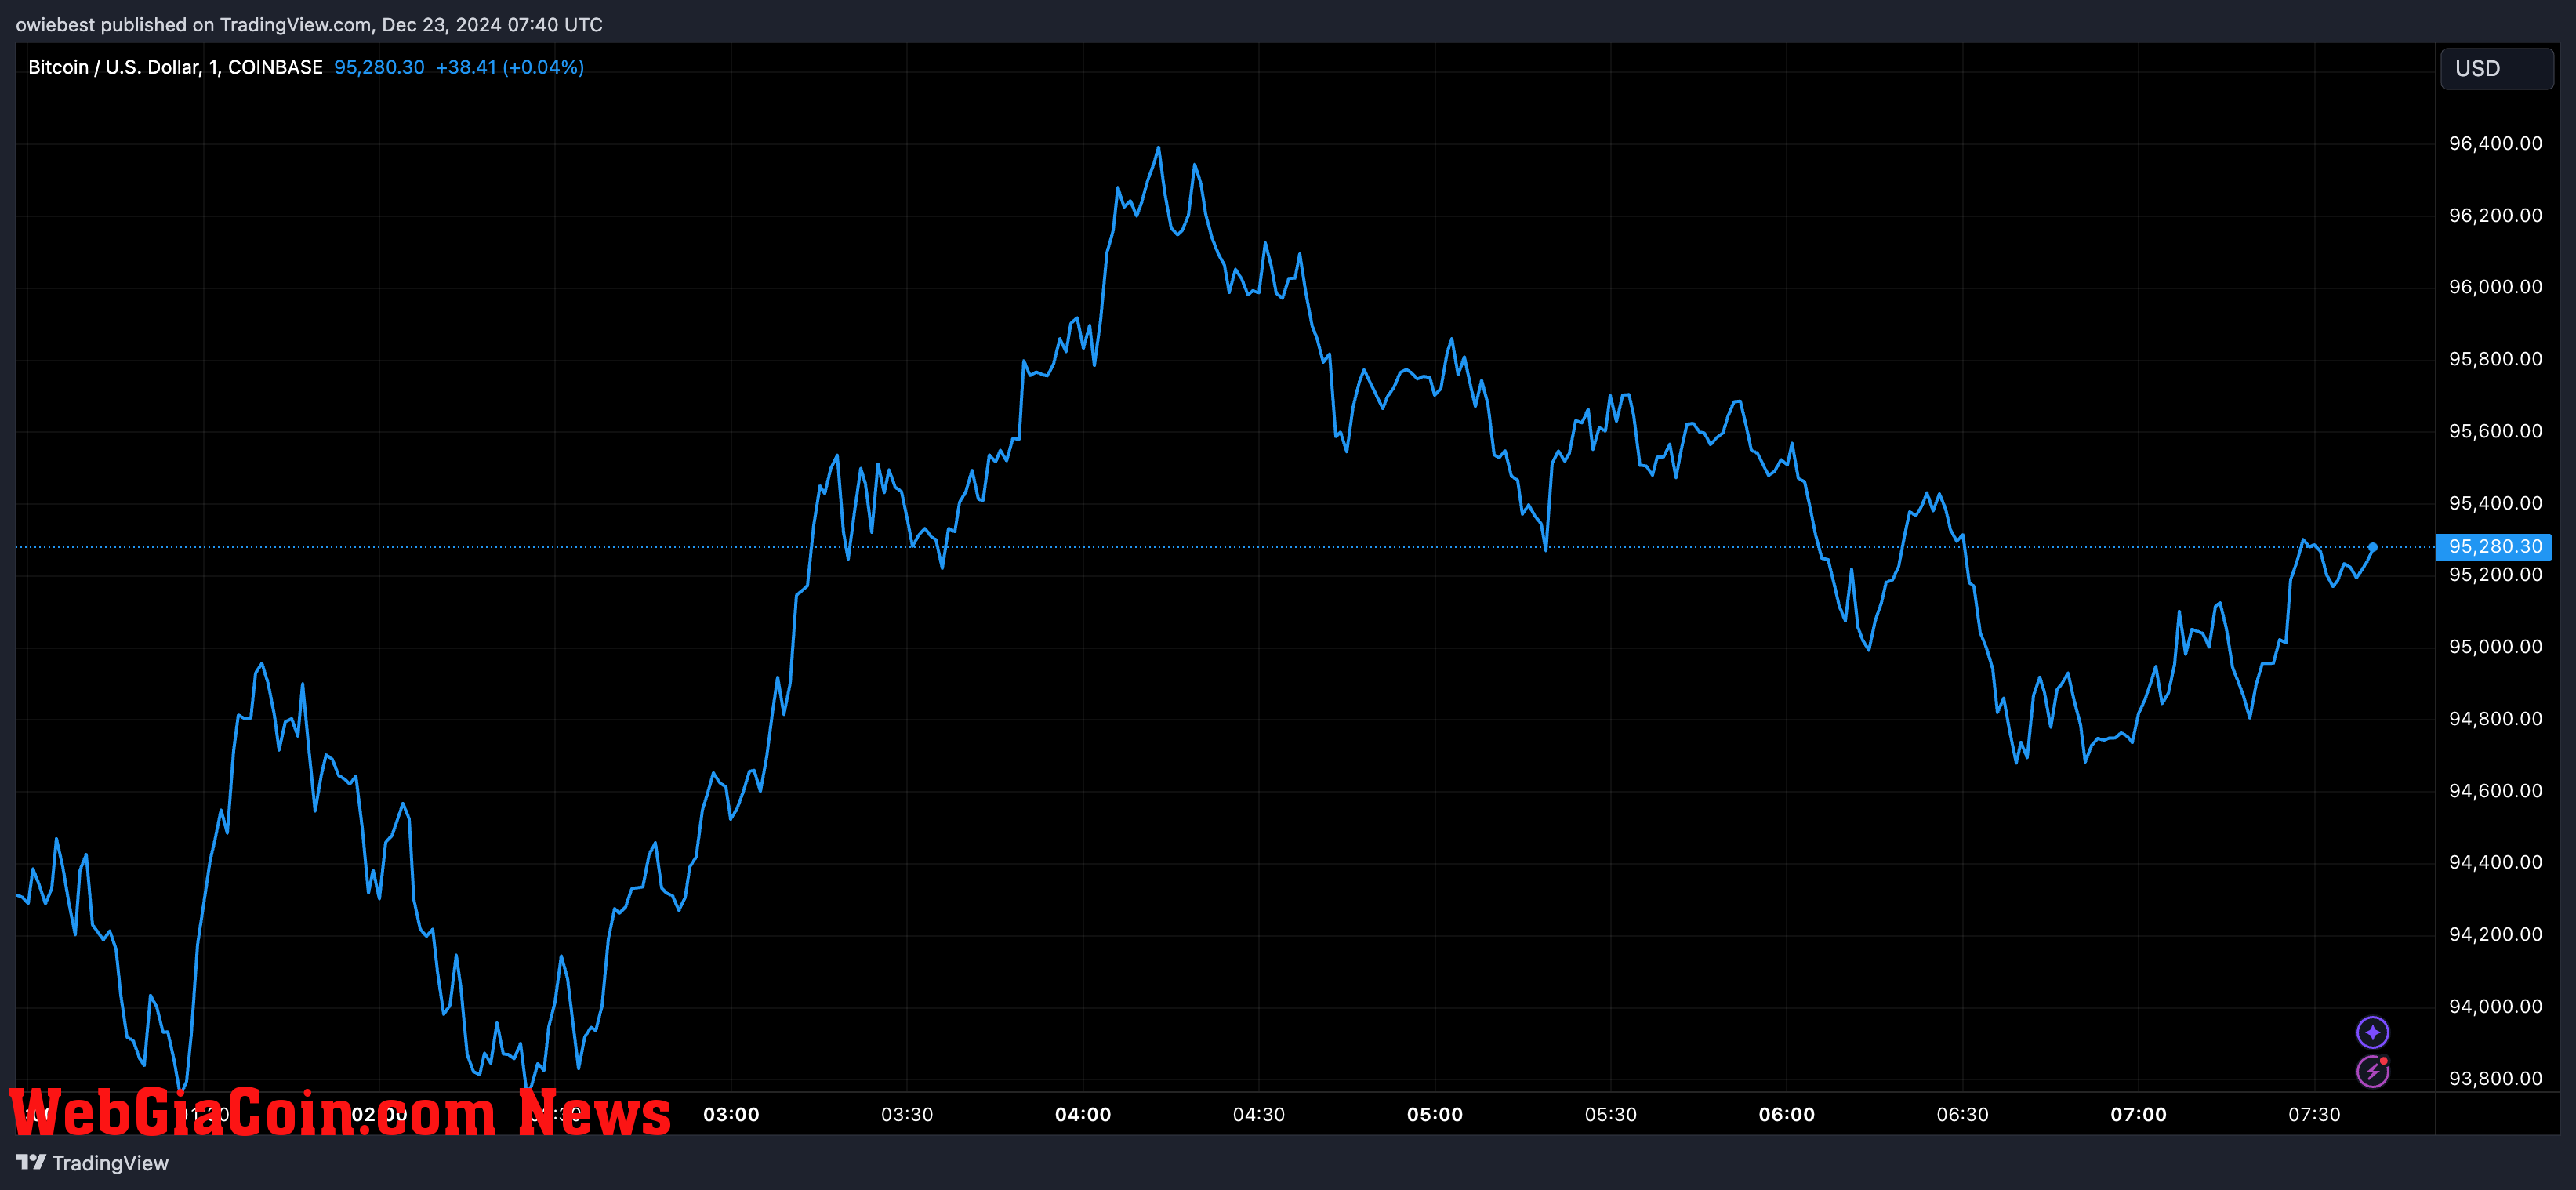Click the lightning bolt alert icon
The width and height of the screenshot is (2576, 1190).
coord(2372,1071)
